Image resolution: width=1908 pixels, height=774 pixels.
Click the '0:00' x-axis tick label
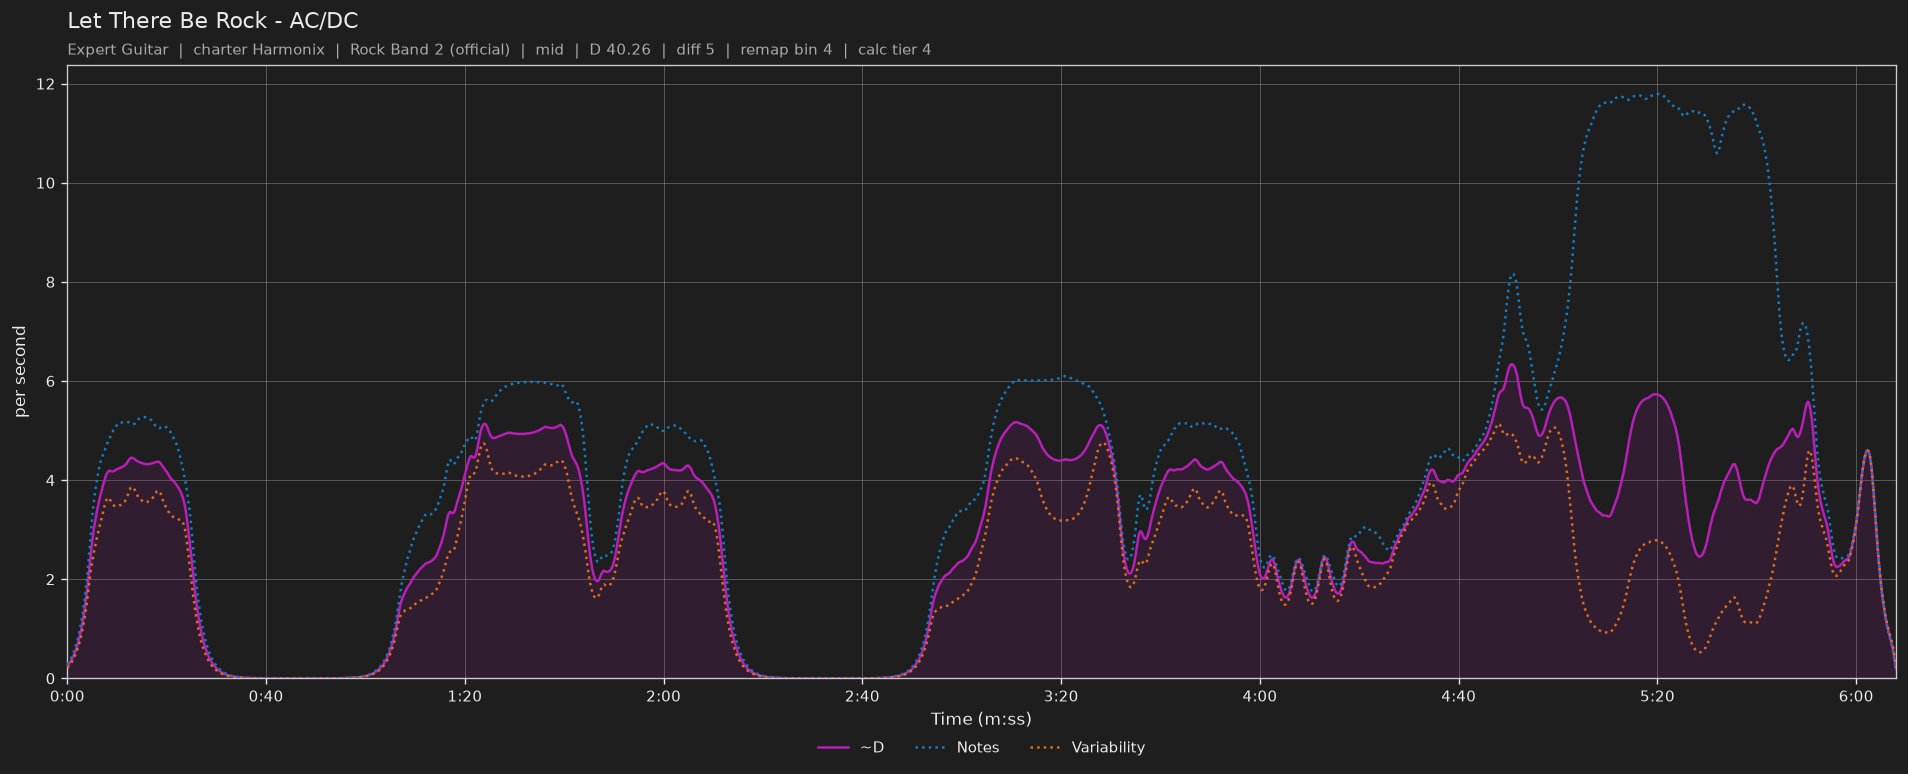tap(67, 697)
